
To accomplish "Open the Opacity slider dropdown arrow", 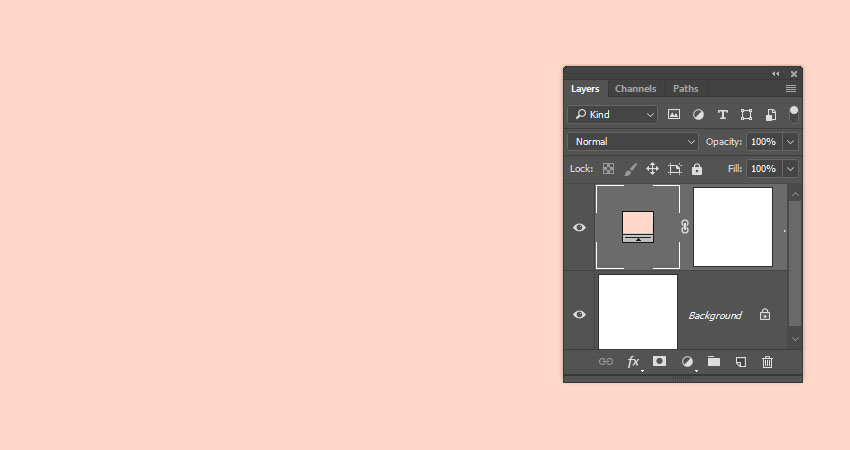I will tap(790, 142).
